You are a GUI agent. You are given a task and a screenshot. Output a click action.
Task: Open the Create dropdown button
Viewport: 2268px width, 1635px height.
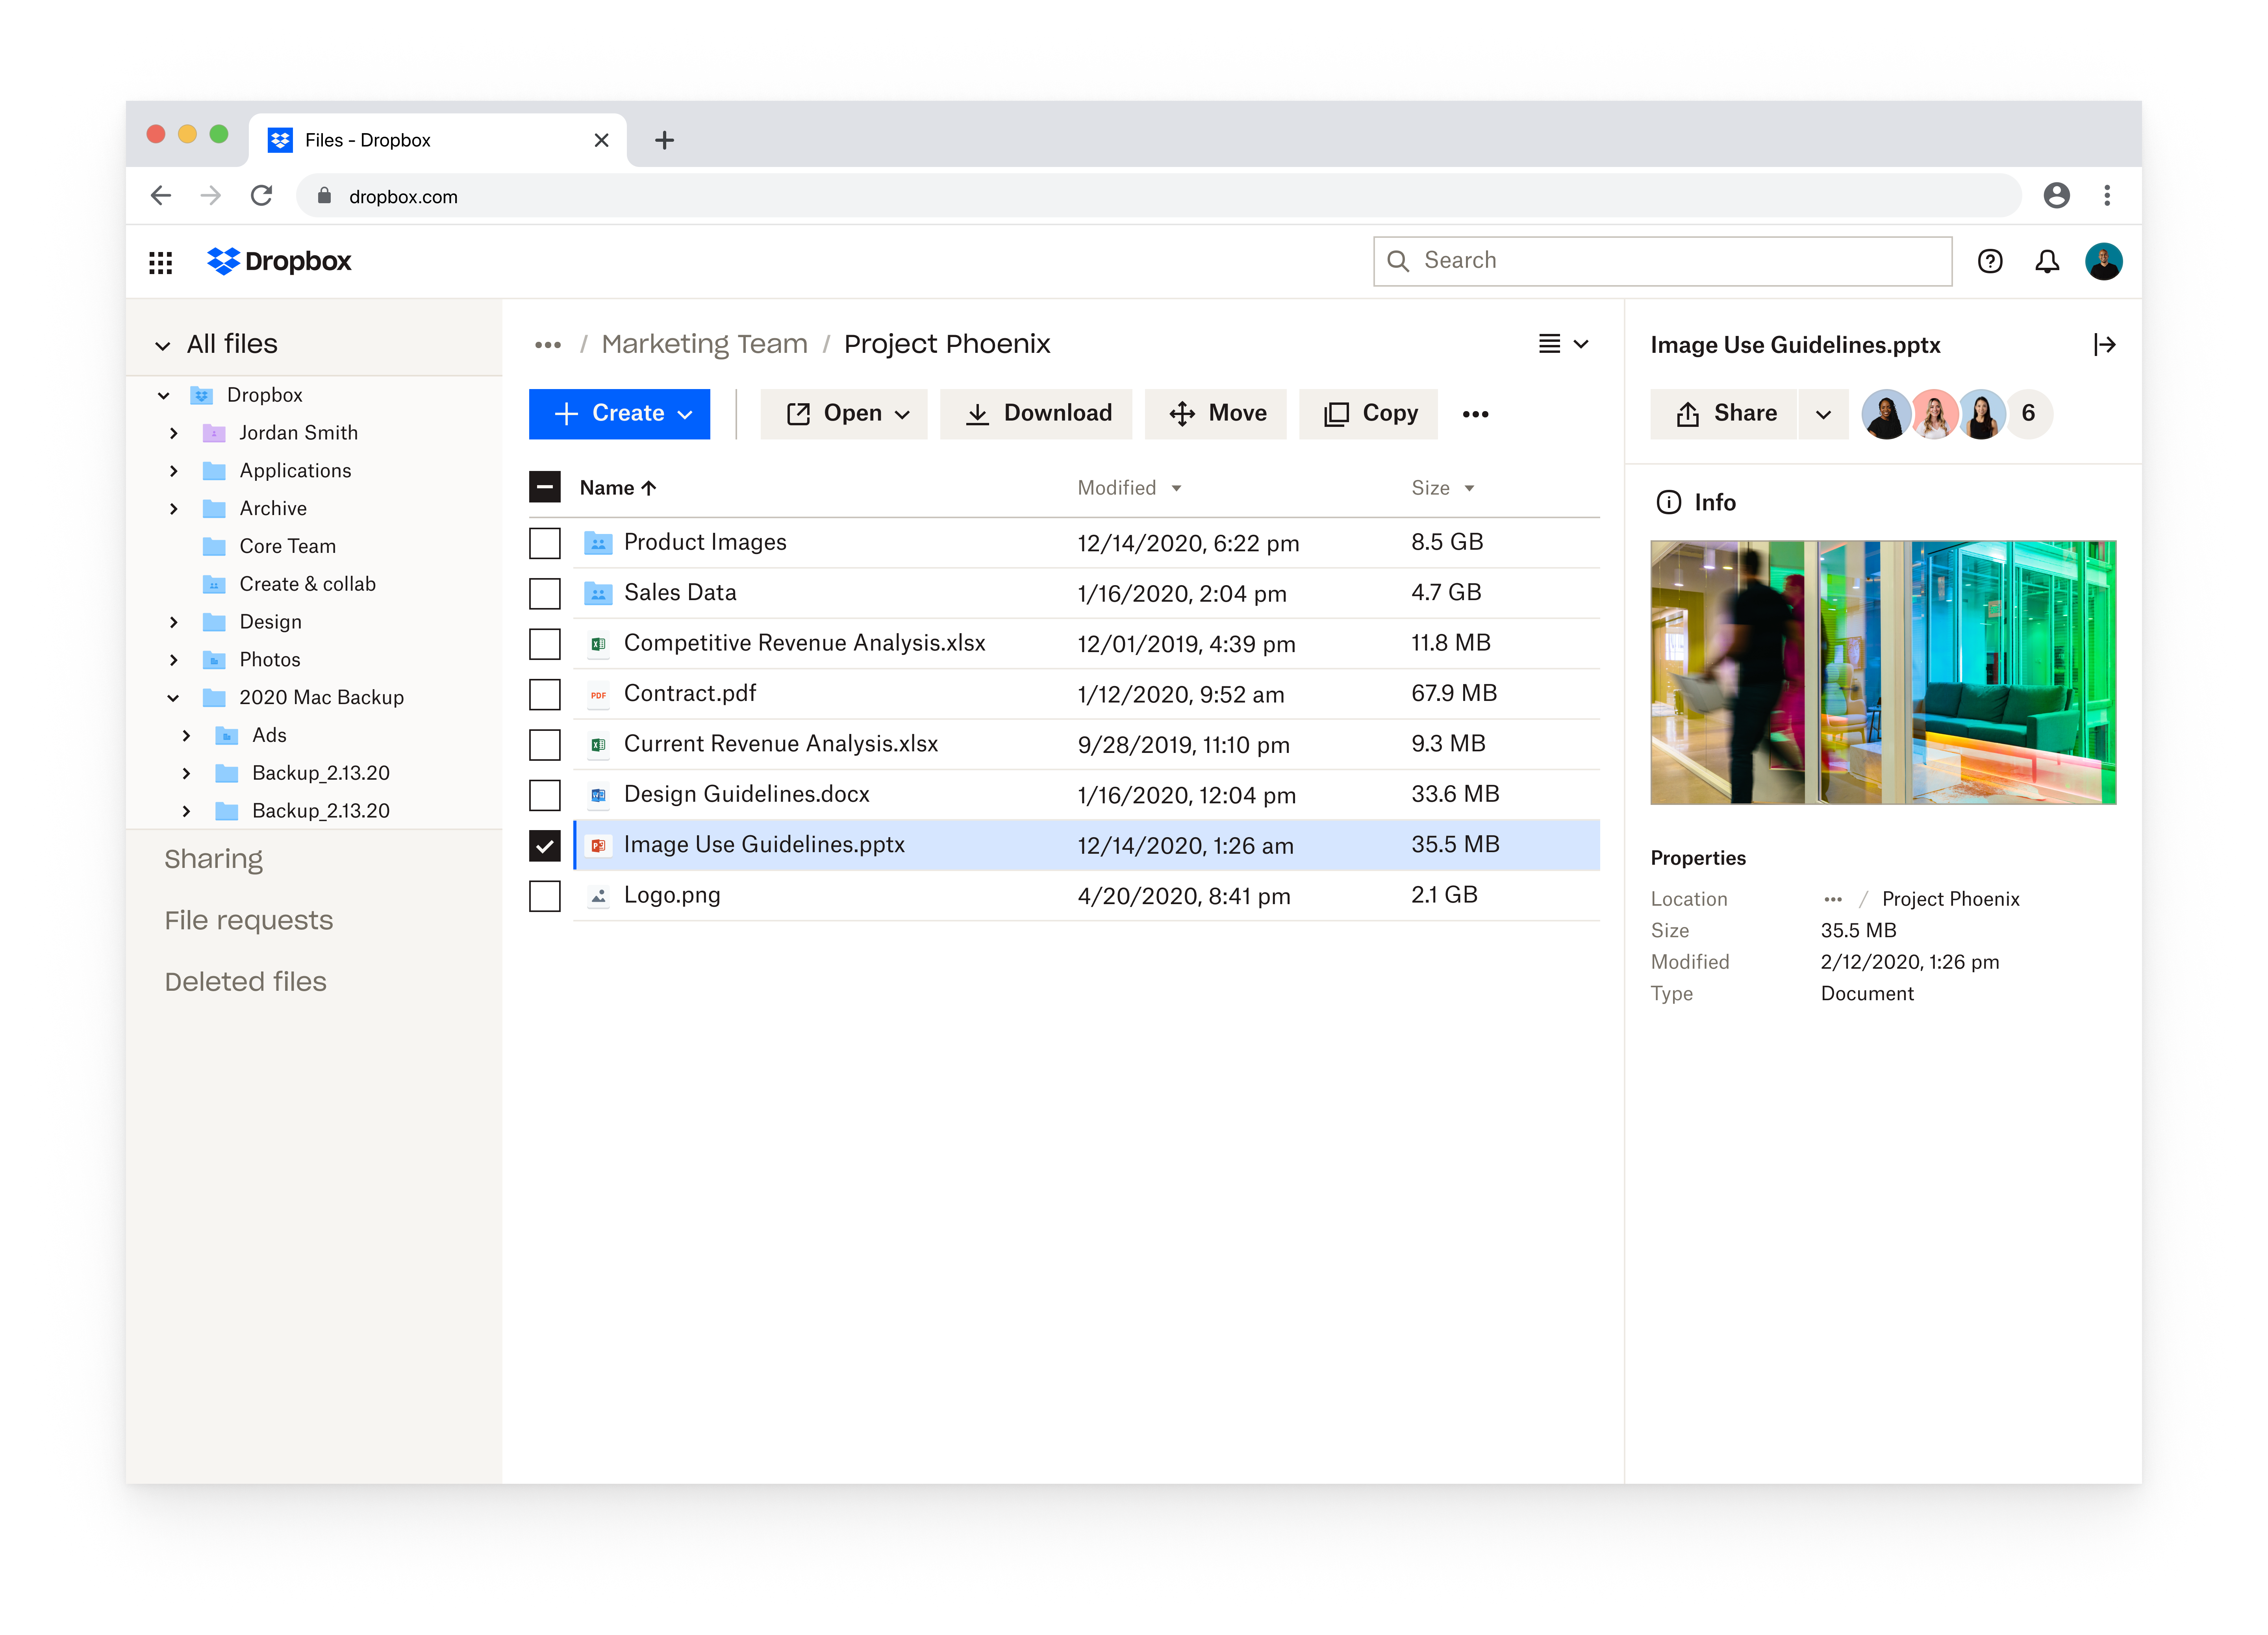pos(619,414)
